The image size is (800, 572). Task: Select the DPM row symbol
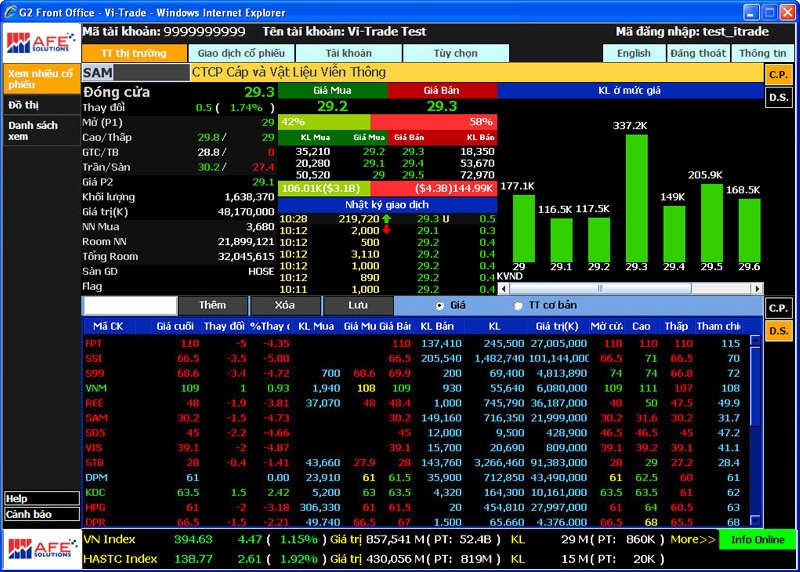96,478
